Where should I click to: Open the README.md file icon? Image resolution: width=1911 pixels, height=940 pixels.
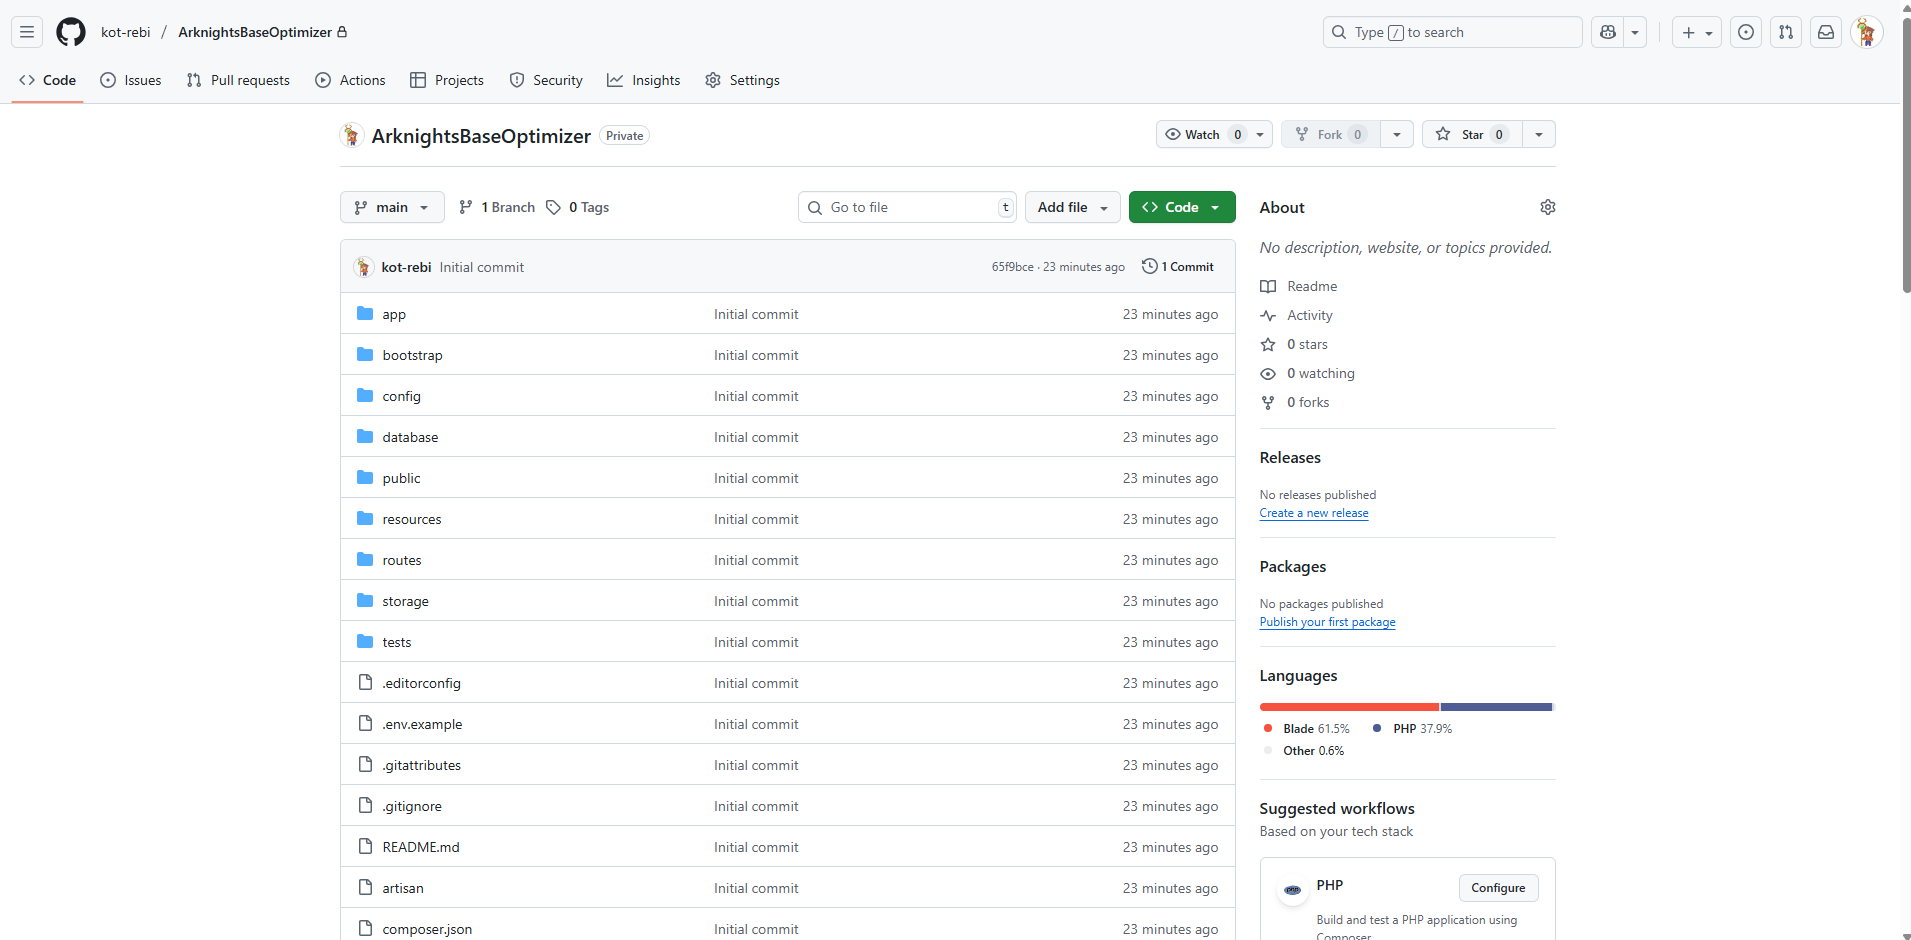pos(365,847)
